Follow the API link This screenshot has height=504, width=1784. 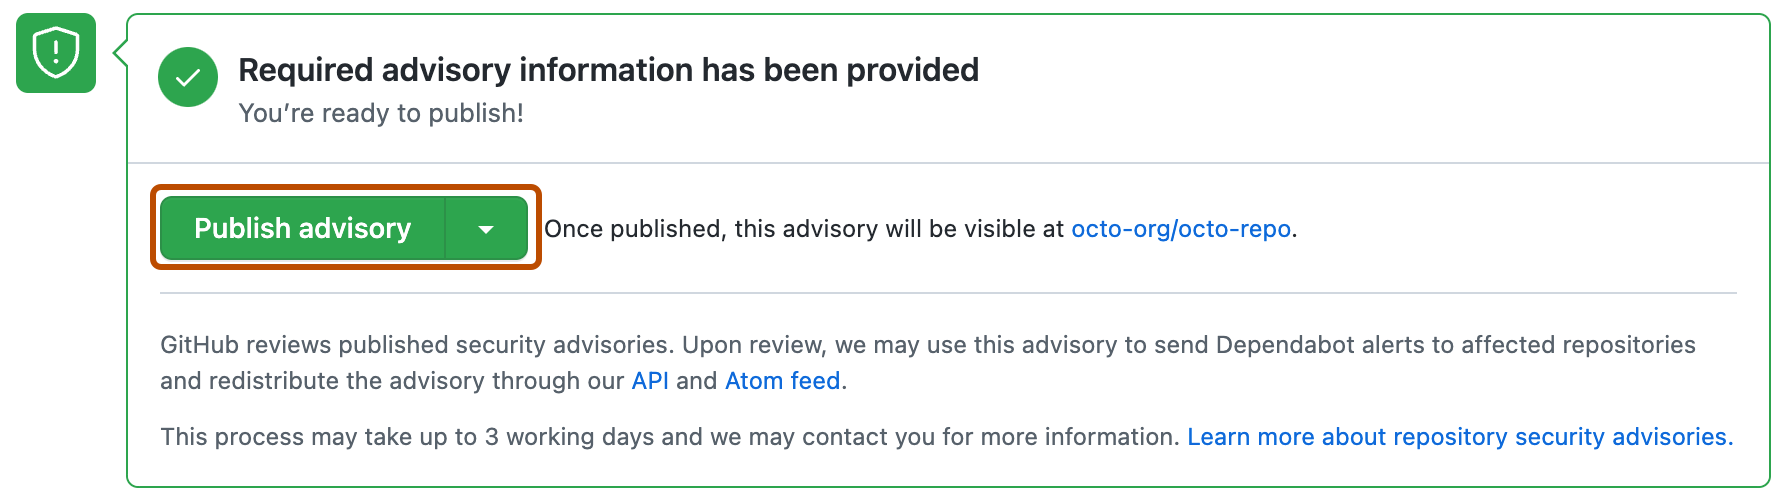pos(650,381)
